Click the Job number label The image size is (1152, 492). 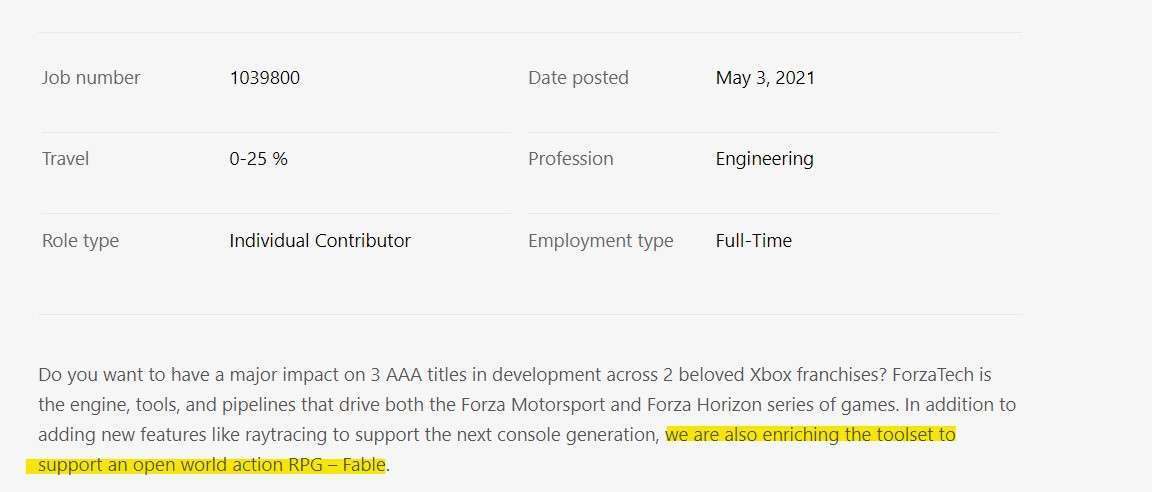(x=91, y=78)
